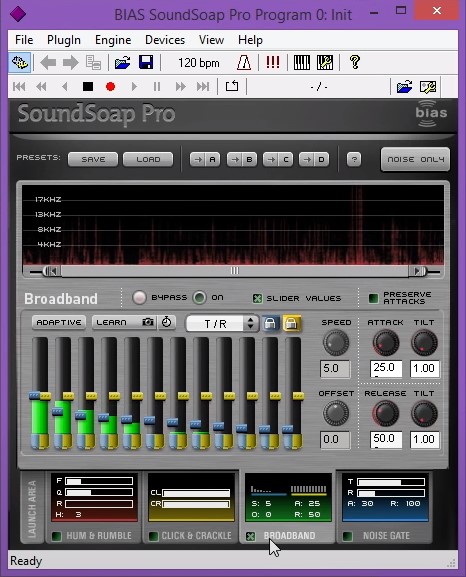Open the piano keyboard icon
The width and height of the screenshot is (466, 577).
[x=302, y=63]
